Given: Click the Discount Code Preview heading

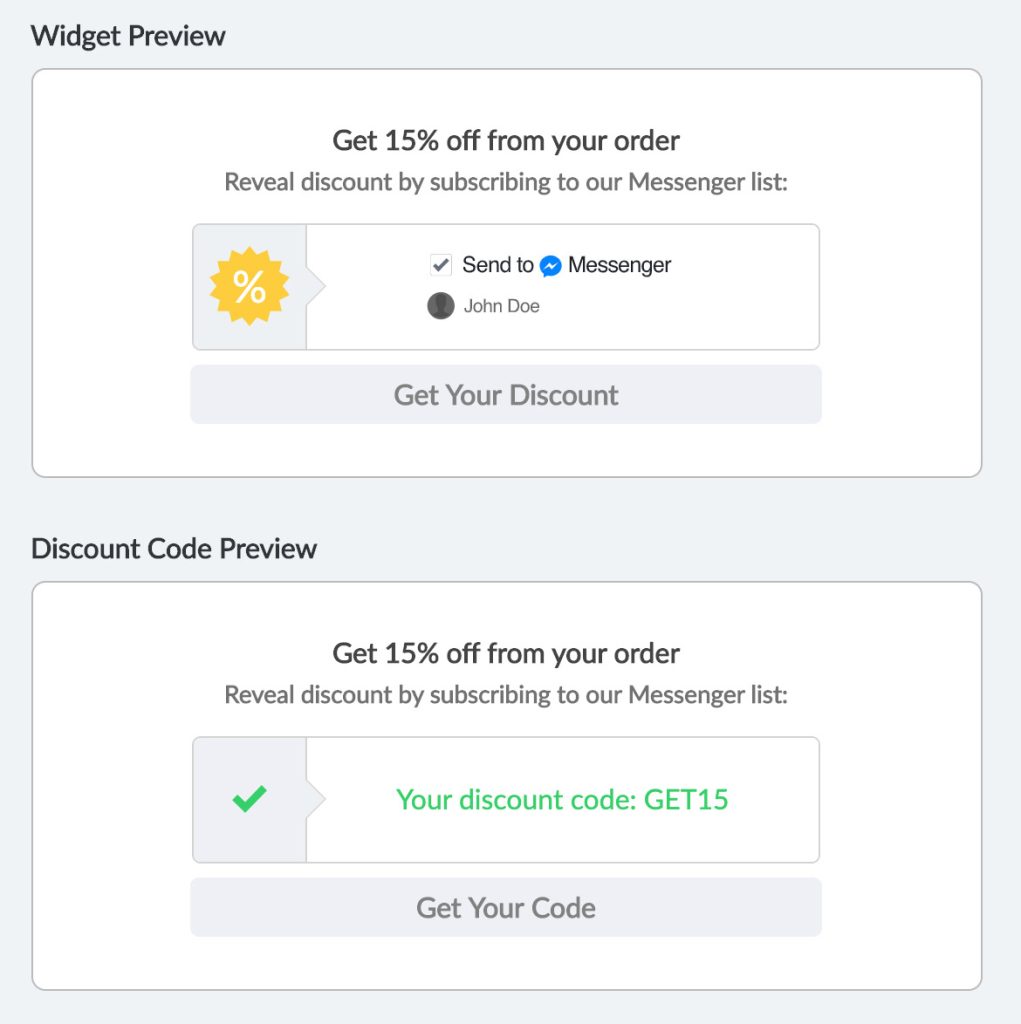Looking at the screenshot, I should point(174,549).
